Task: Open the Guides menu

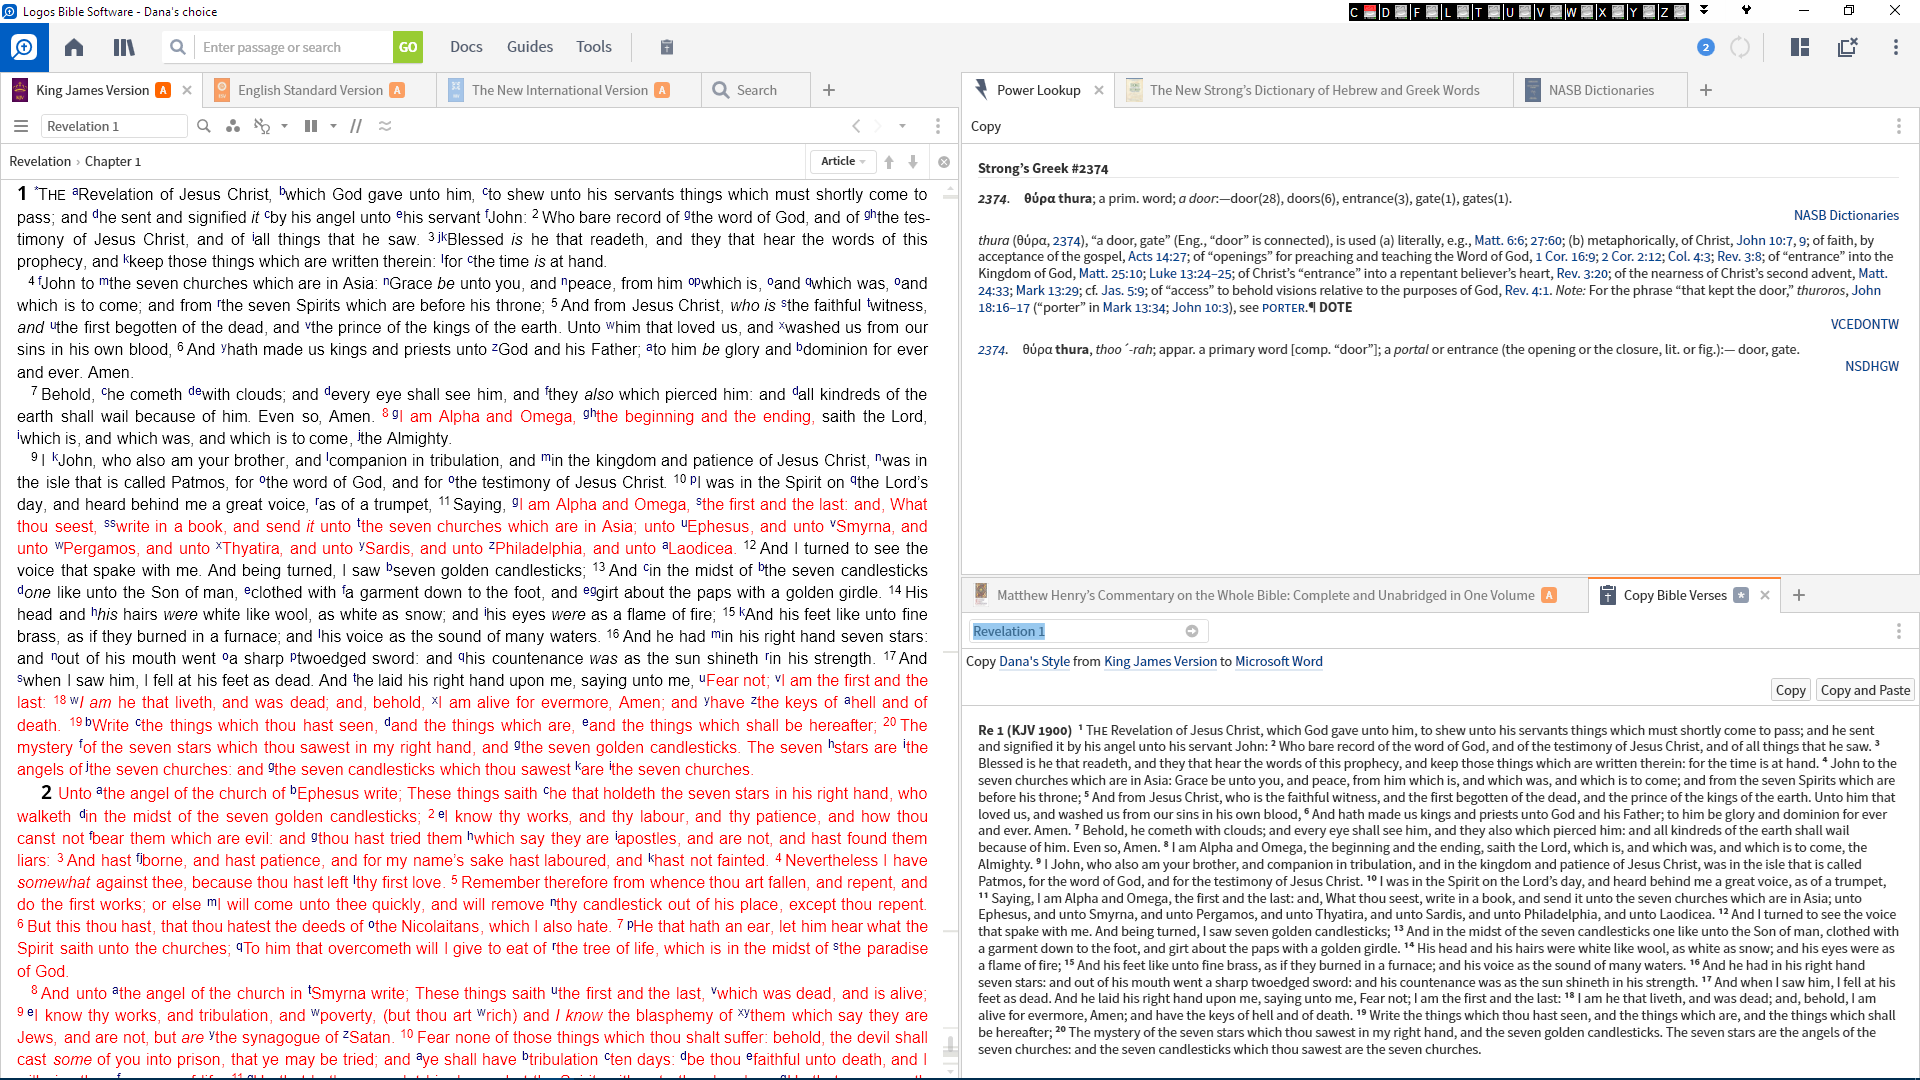Action: [x=530, y=47]
